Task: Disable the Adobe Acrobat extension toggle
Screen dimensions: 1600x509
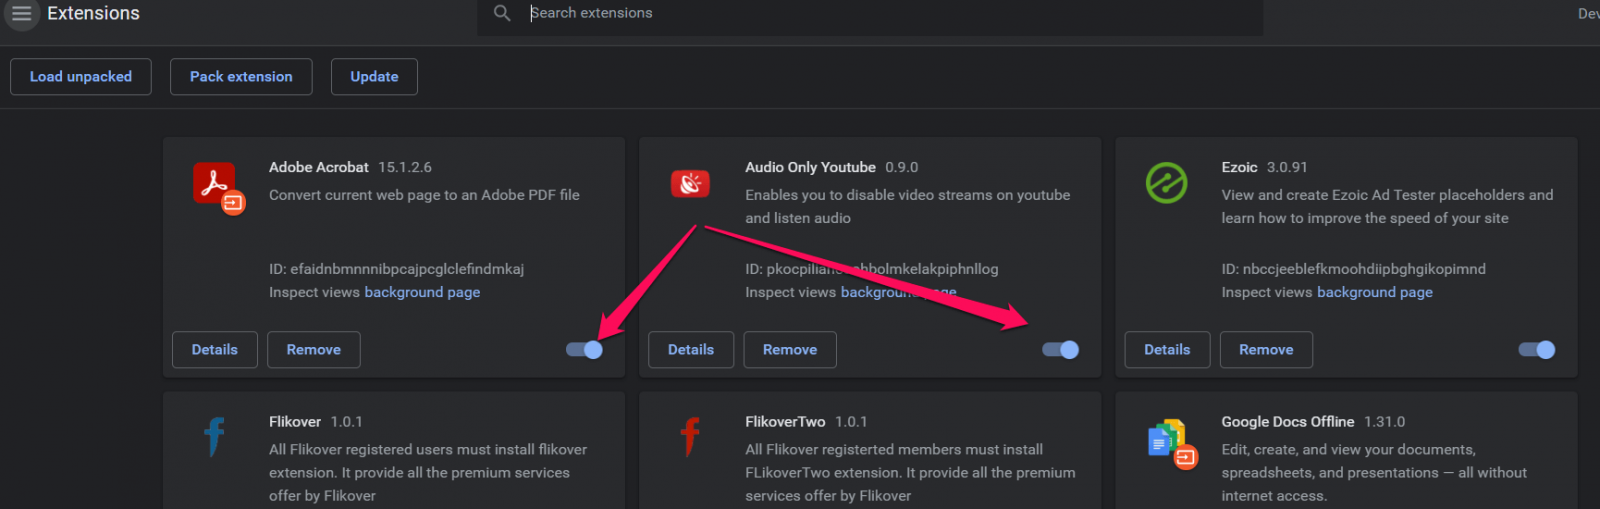Action: tap(585, 350)
